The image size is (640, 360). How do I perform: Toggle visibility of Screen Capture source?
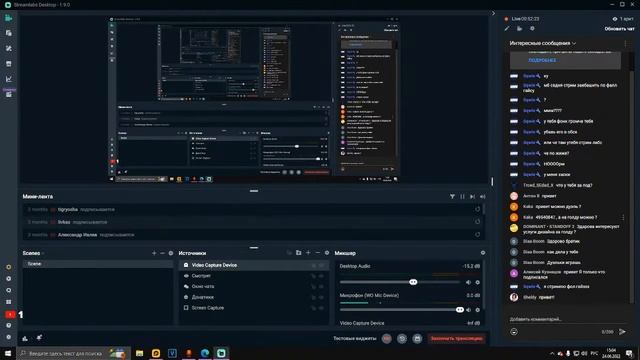pyautogui.click(x=322, y=308)
